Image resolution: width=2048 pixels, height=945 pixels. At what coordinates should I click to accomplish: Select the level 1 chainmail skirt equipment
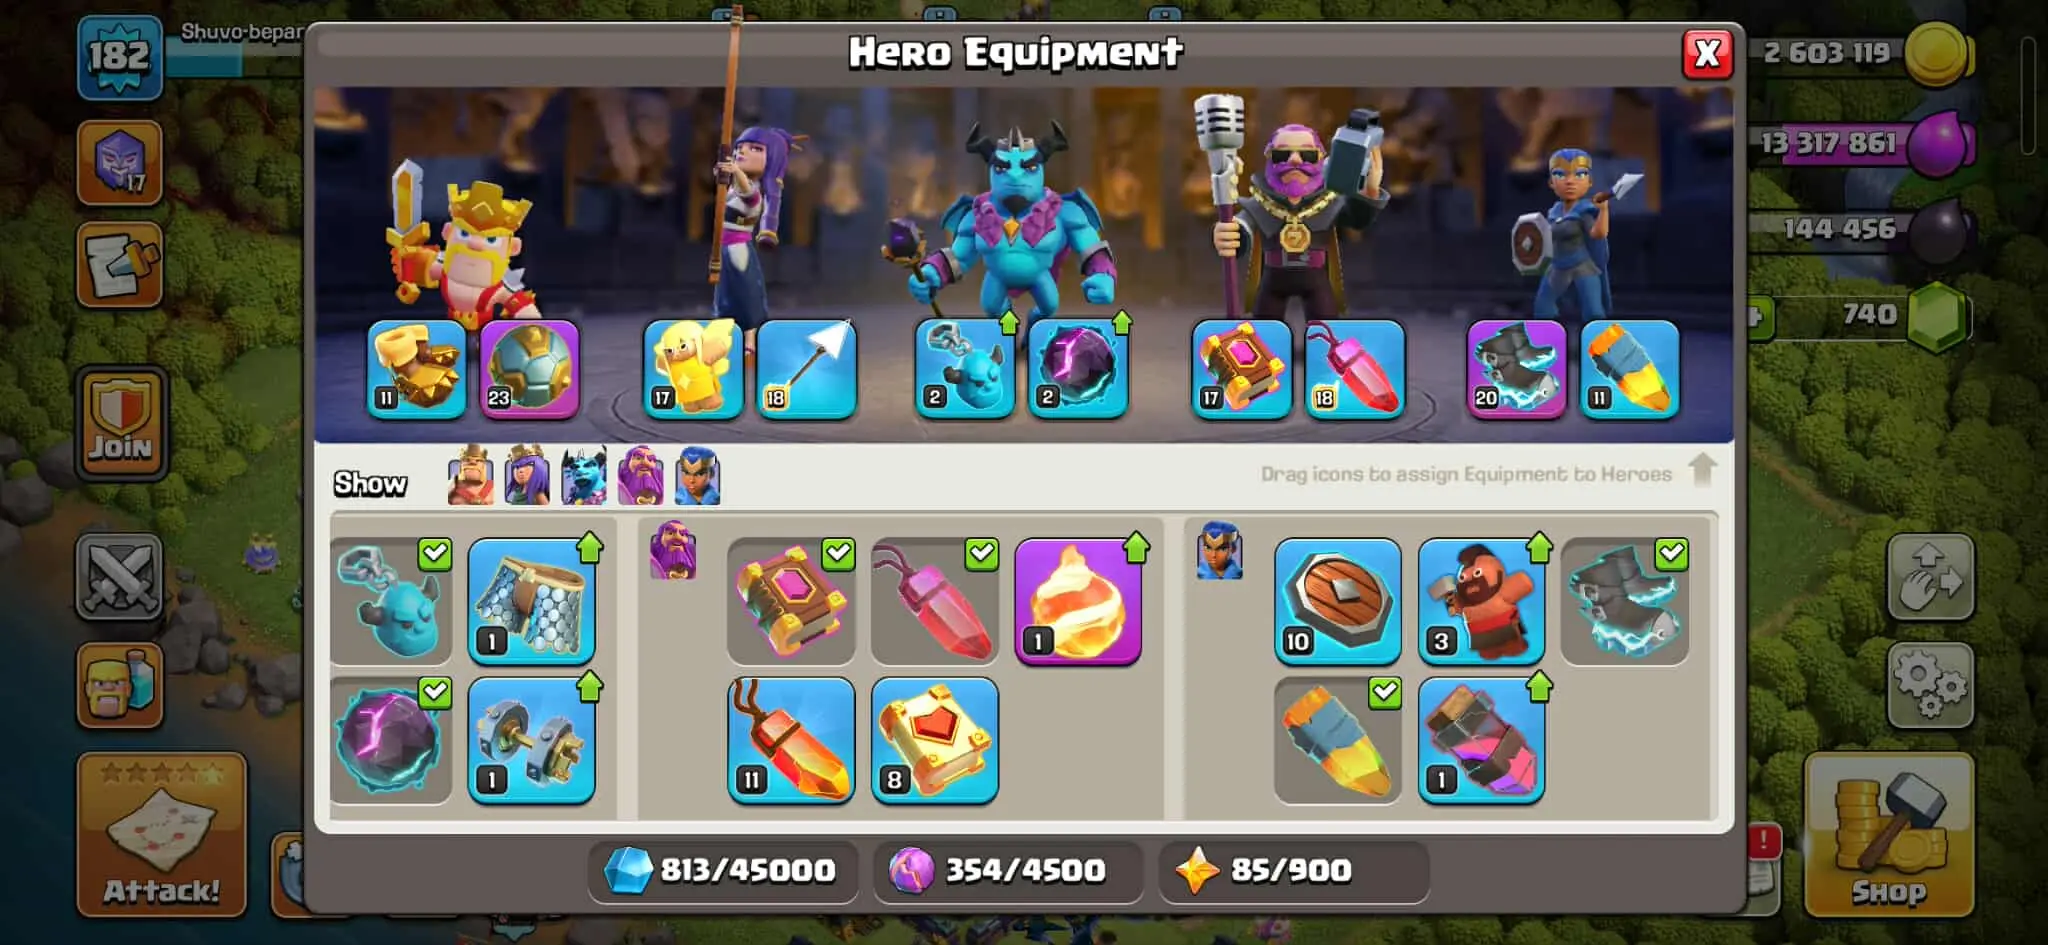point(531,601)
